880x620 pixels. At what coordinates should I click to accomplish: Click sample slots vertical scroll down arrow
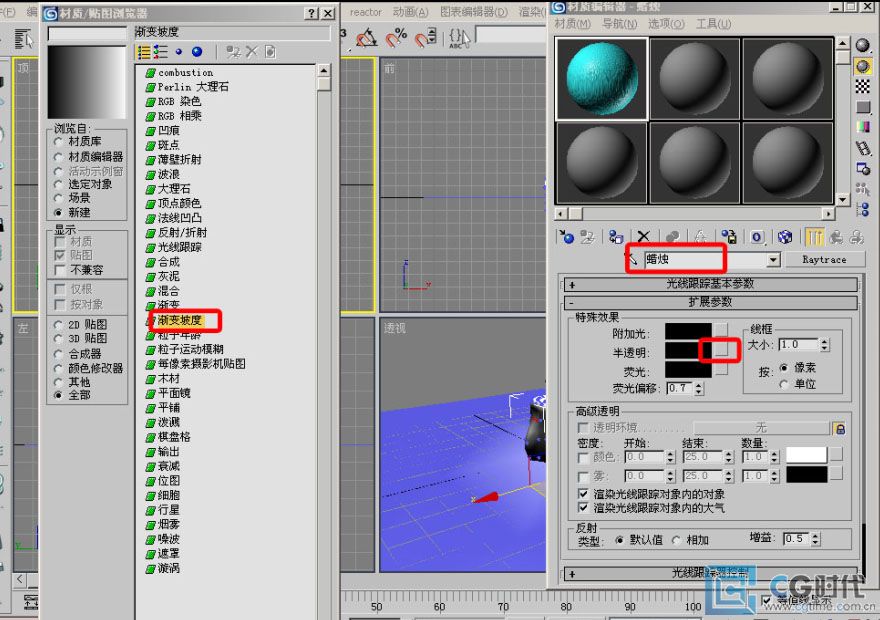point(842,199)
